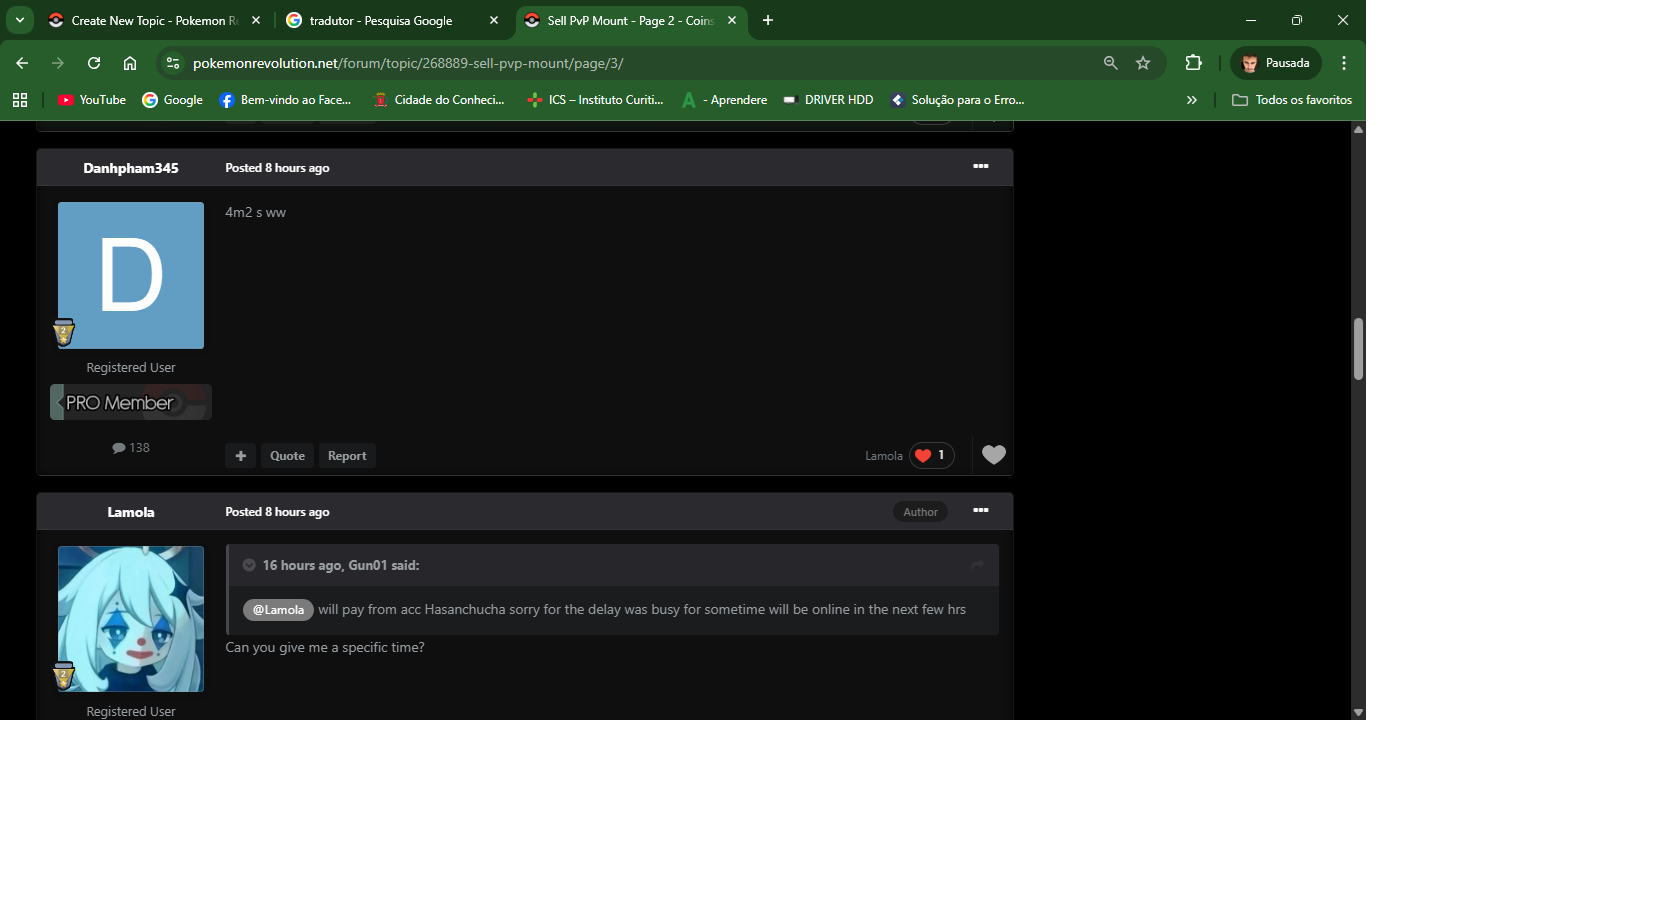Switch to tradutor - Pesquisa Google tab
This screenshot has height=919, width=1680.
(x=380, y=20)
